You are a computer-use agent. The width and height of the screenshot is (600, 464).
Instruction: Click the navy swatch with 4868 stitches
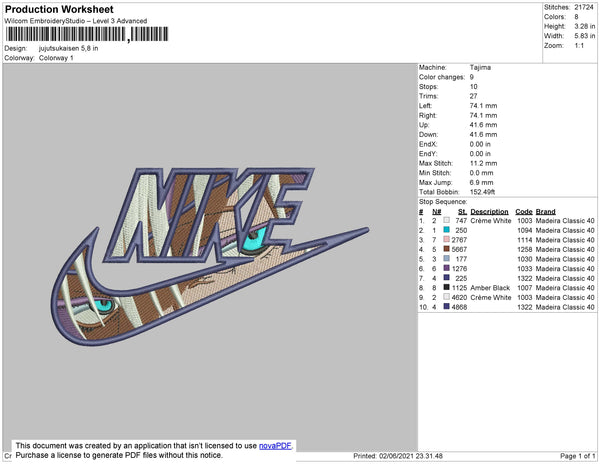point(447,306)
